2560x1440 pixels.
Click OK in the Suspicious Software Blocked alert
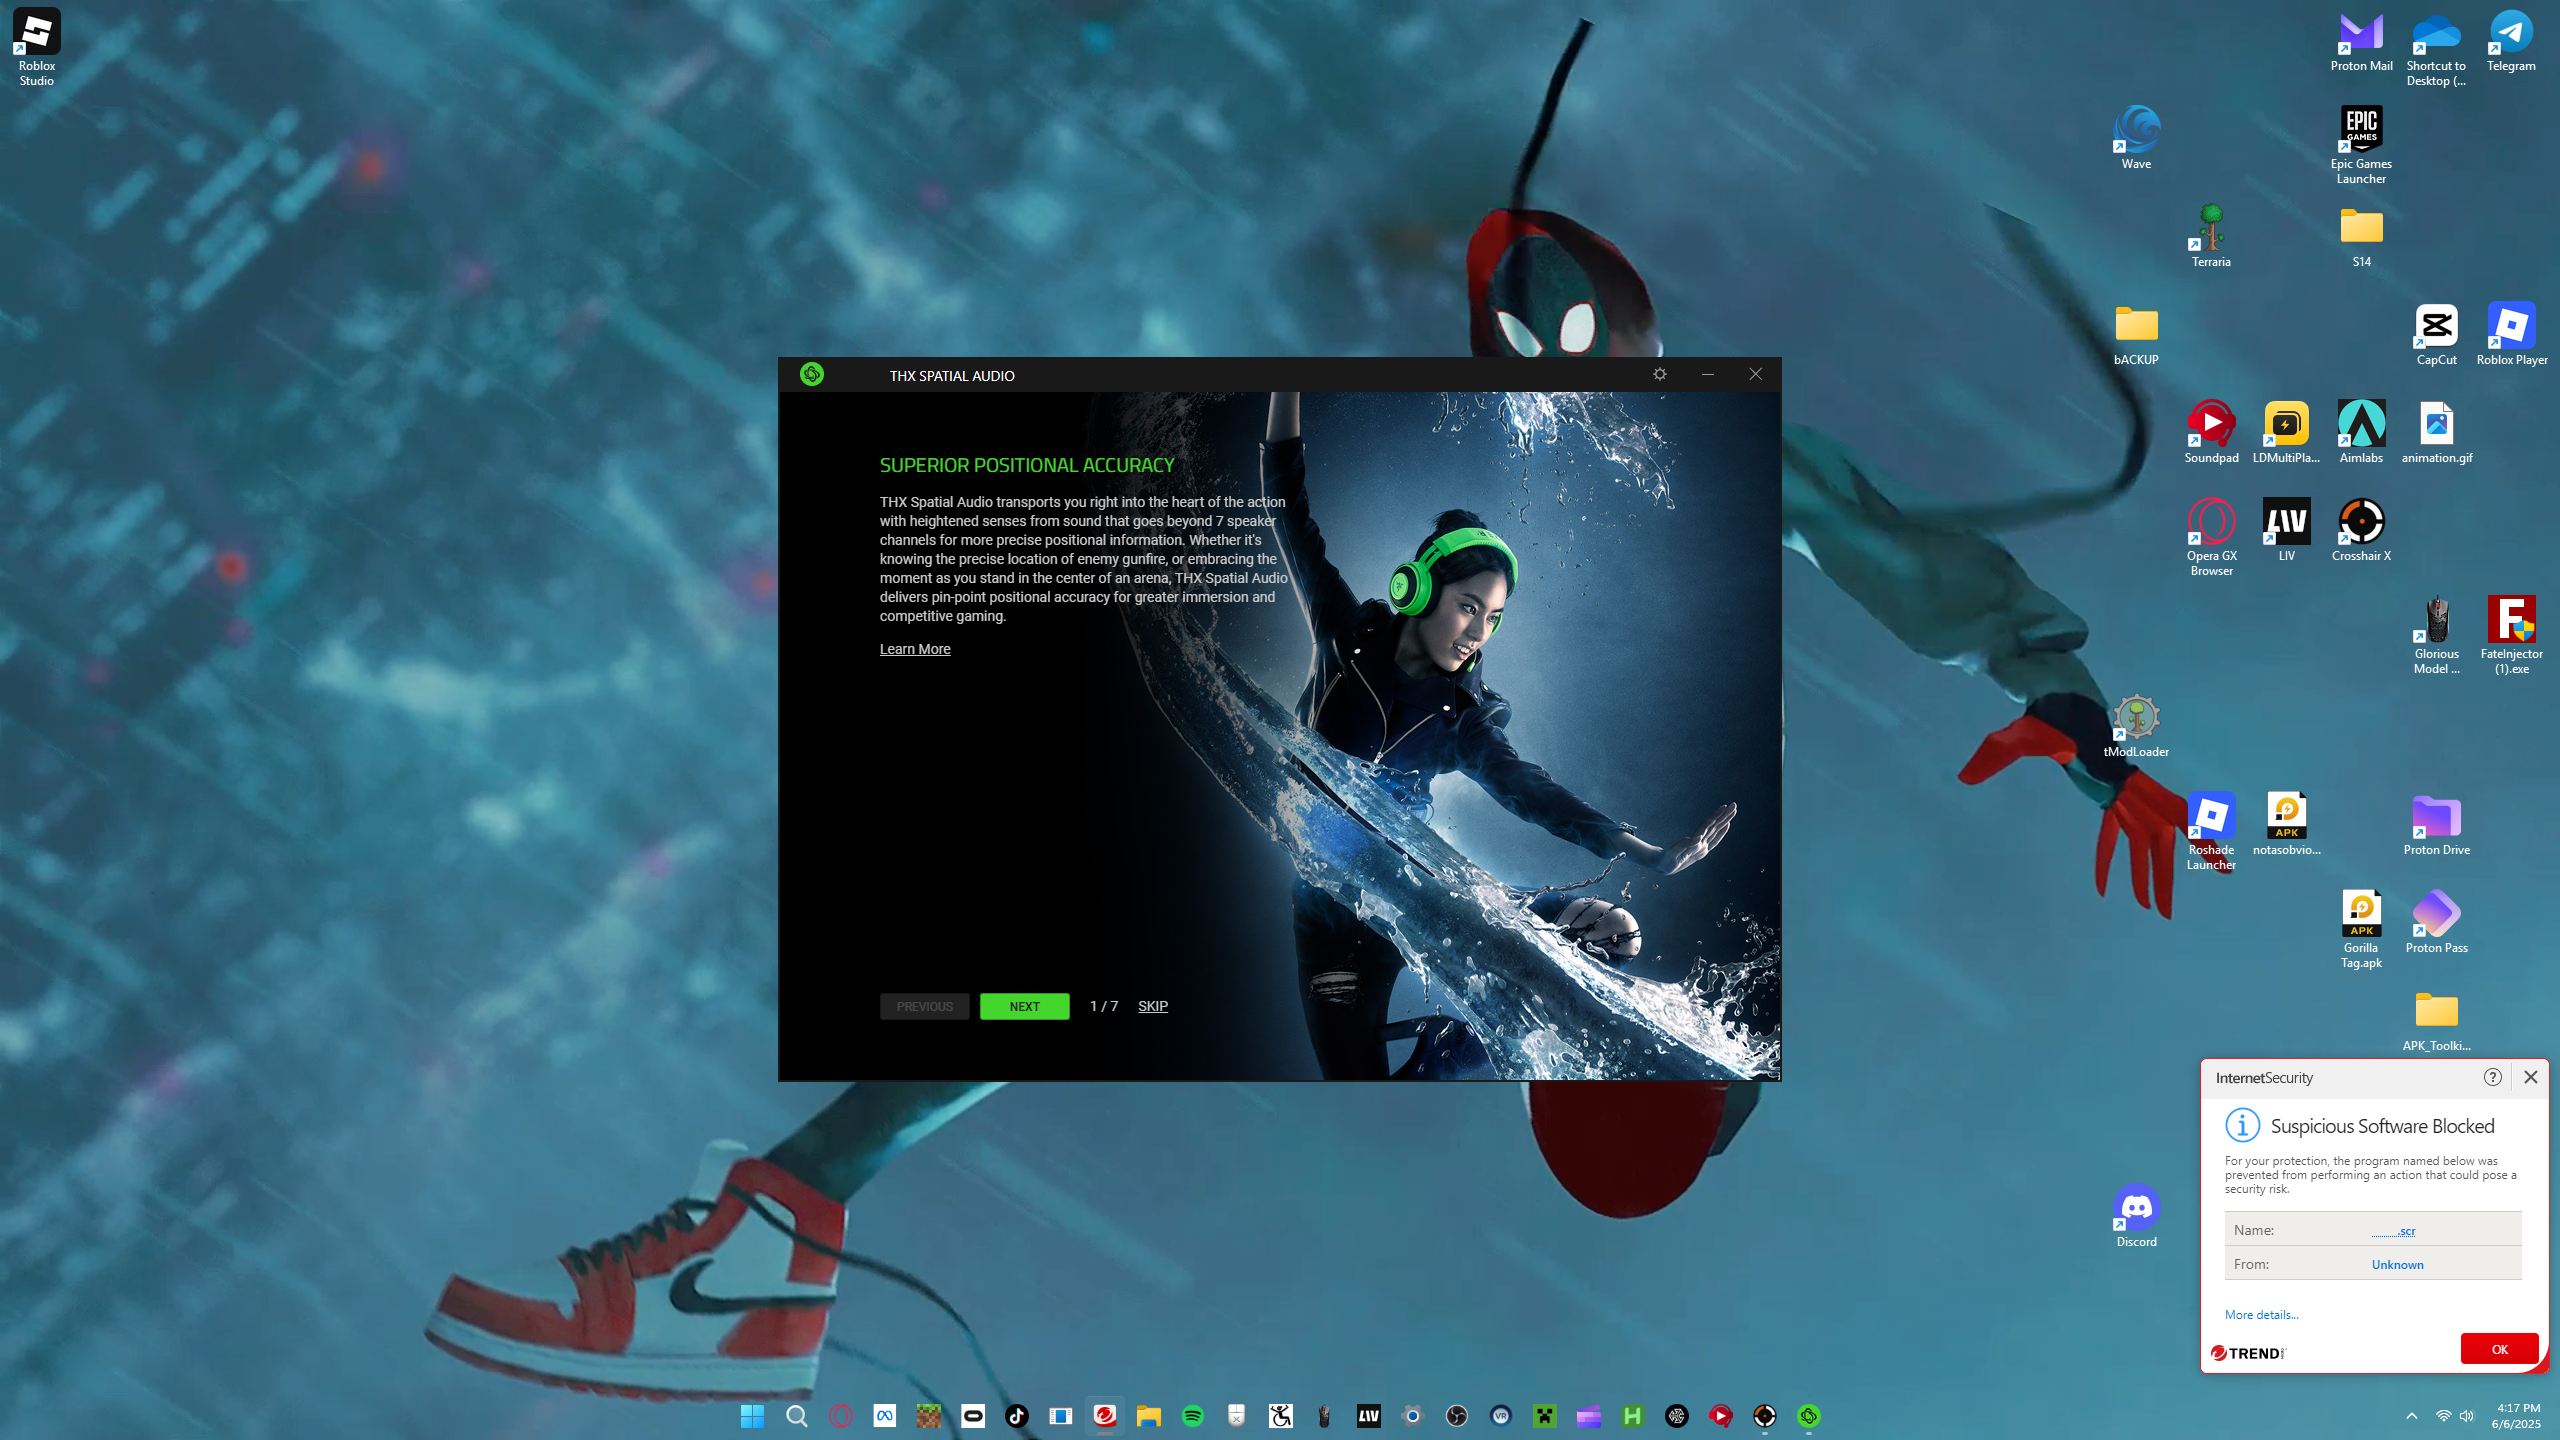click(x=2499, y=1349)
